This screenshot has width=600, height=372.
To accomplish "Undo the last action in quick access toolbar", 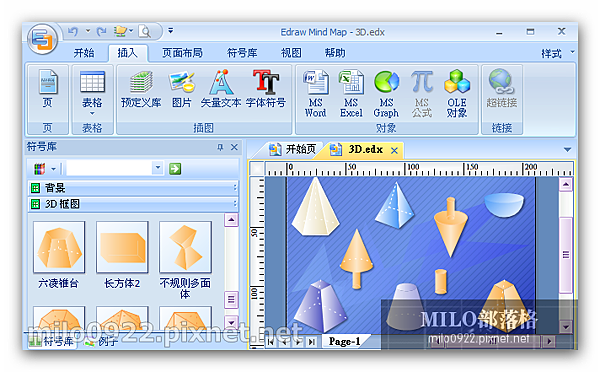I will click(73, 31).
